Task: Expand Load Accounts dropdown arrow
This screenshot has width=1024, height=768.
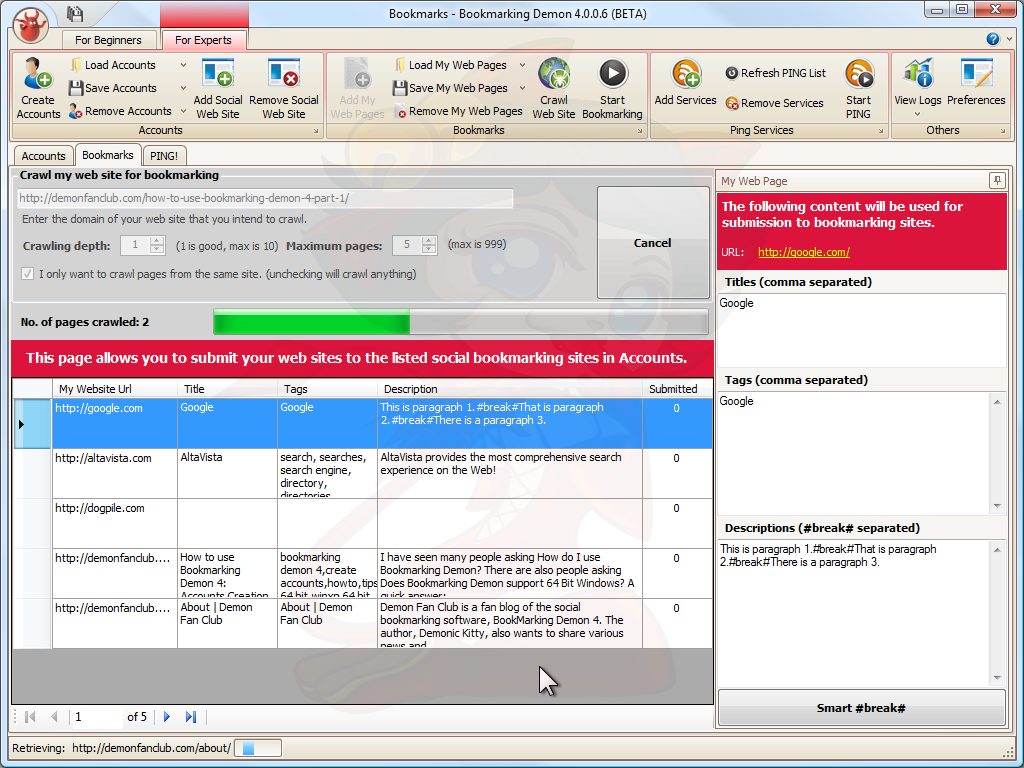Action: (x=183, y=65)
